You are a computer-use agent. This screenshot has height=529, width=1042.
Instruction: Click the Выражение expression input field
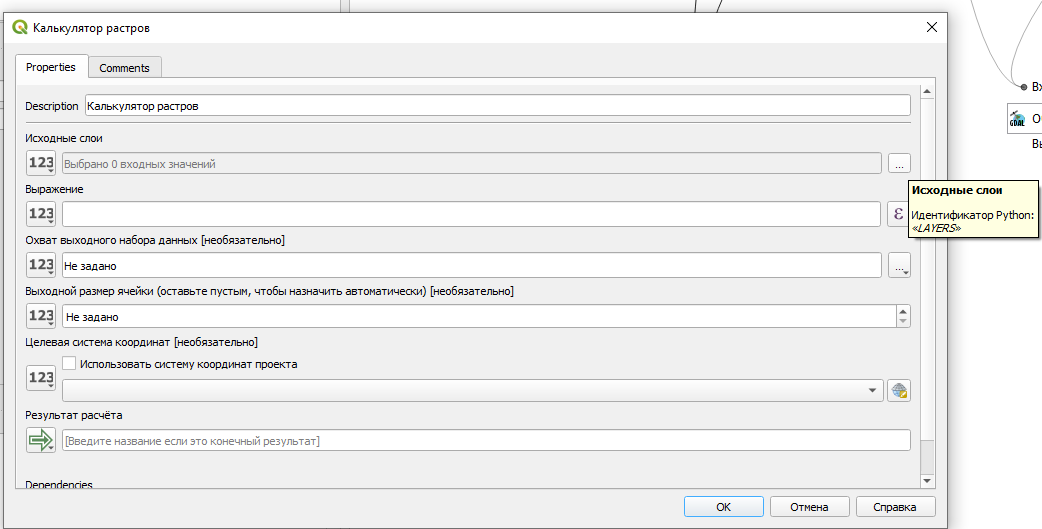472,214
